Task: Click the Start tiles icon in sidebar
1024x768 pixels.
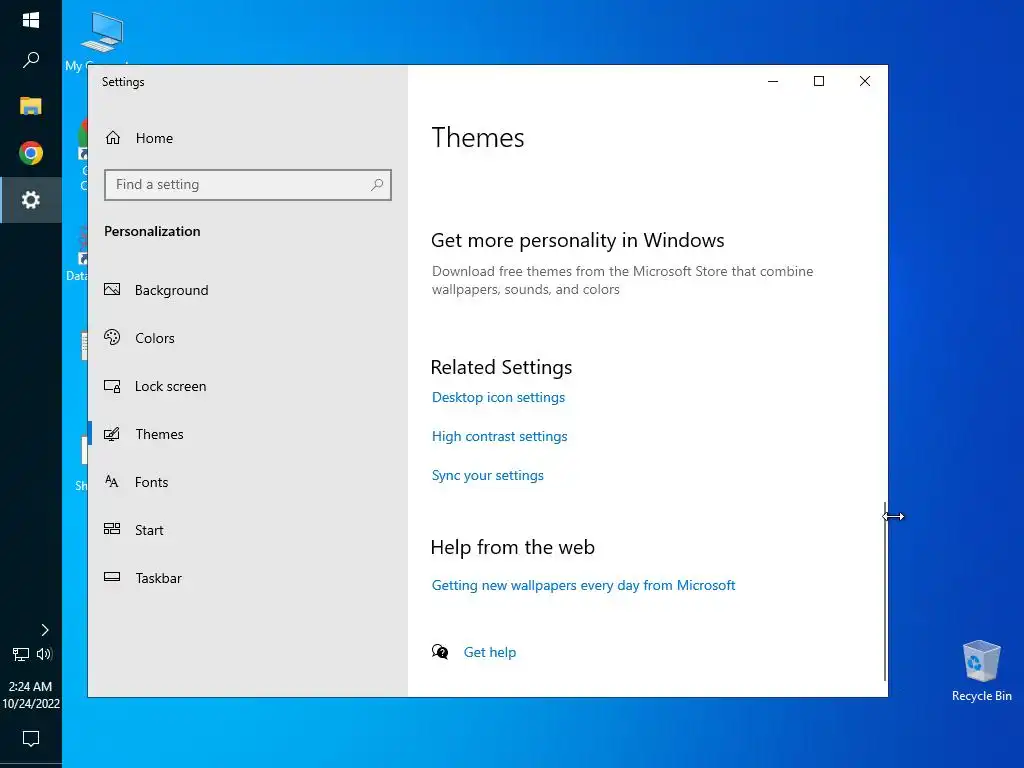Action: [x=112, y=529]
